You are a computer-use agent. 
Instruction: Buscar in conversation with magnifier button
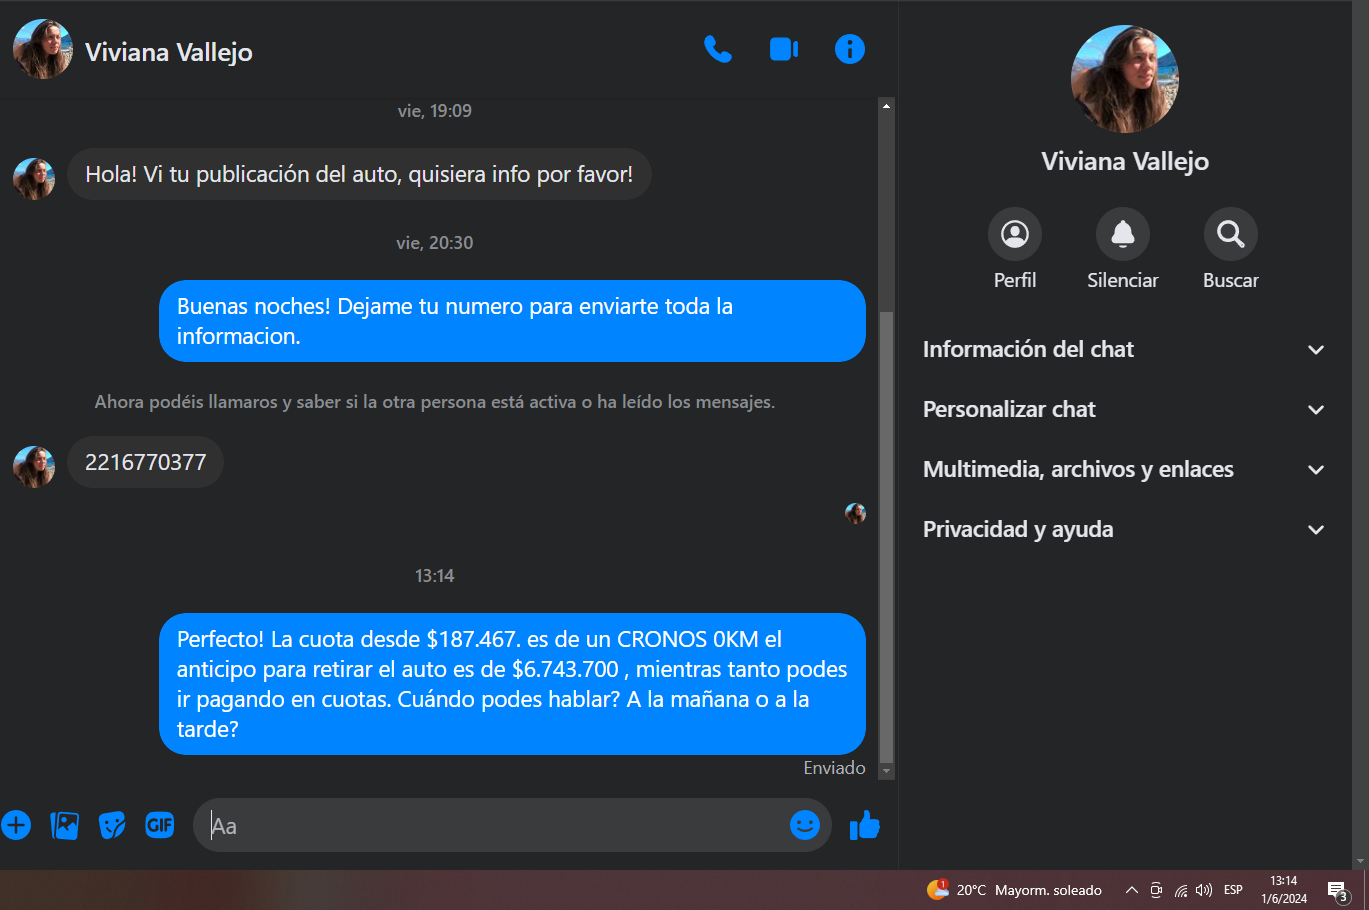point(1231,249)
